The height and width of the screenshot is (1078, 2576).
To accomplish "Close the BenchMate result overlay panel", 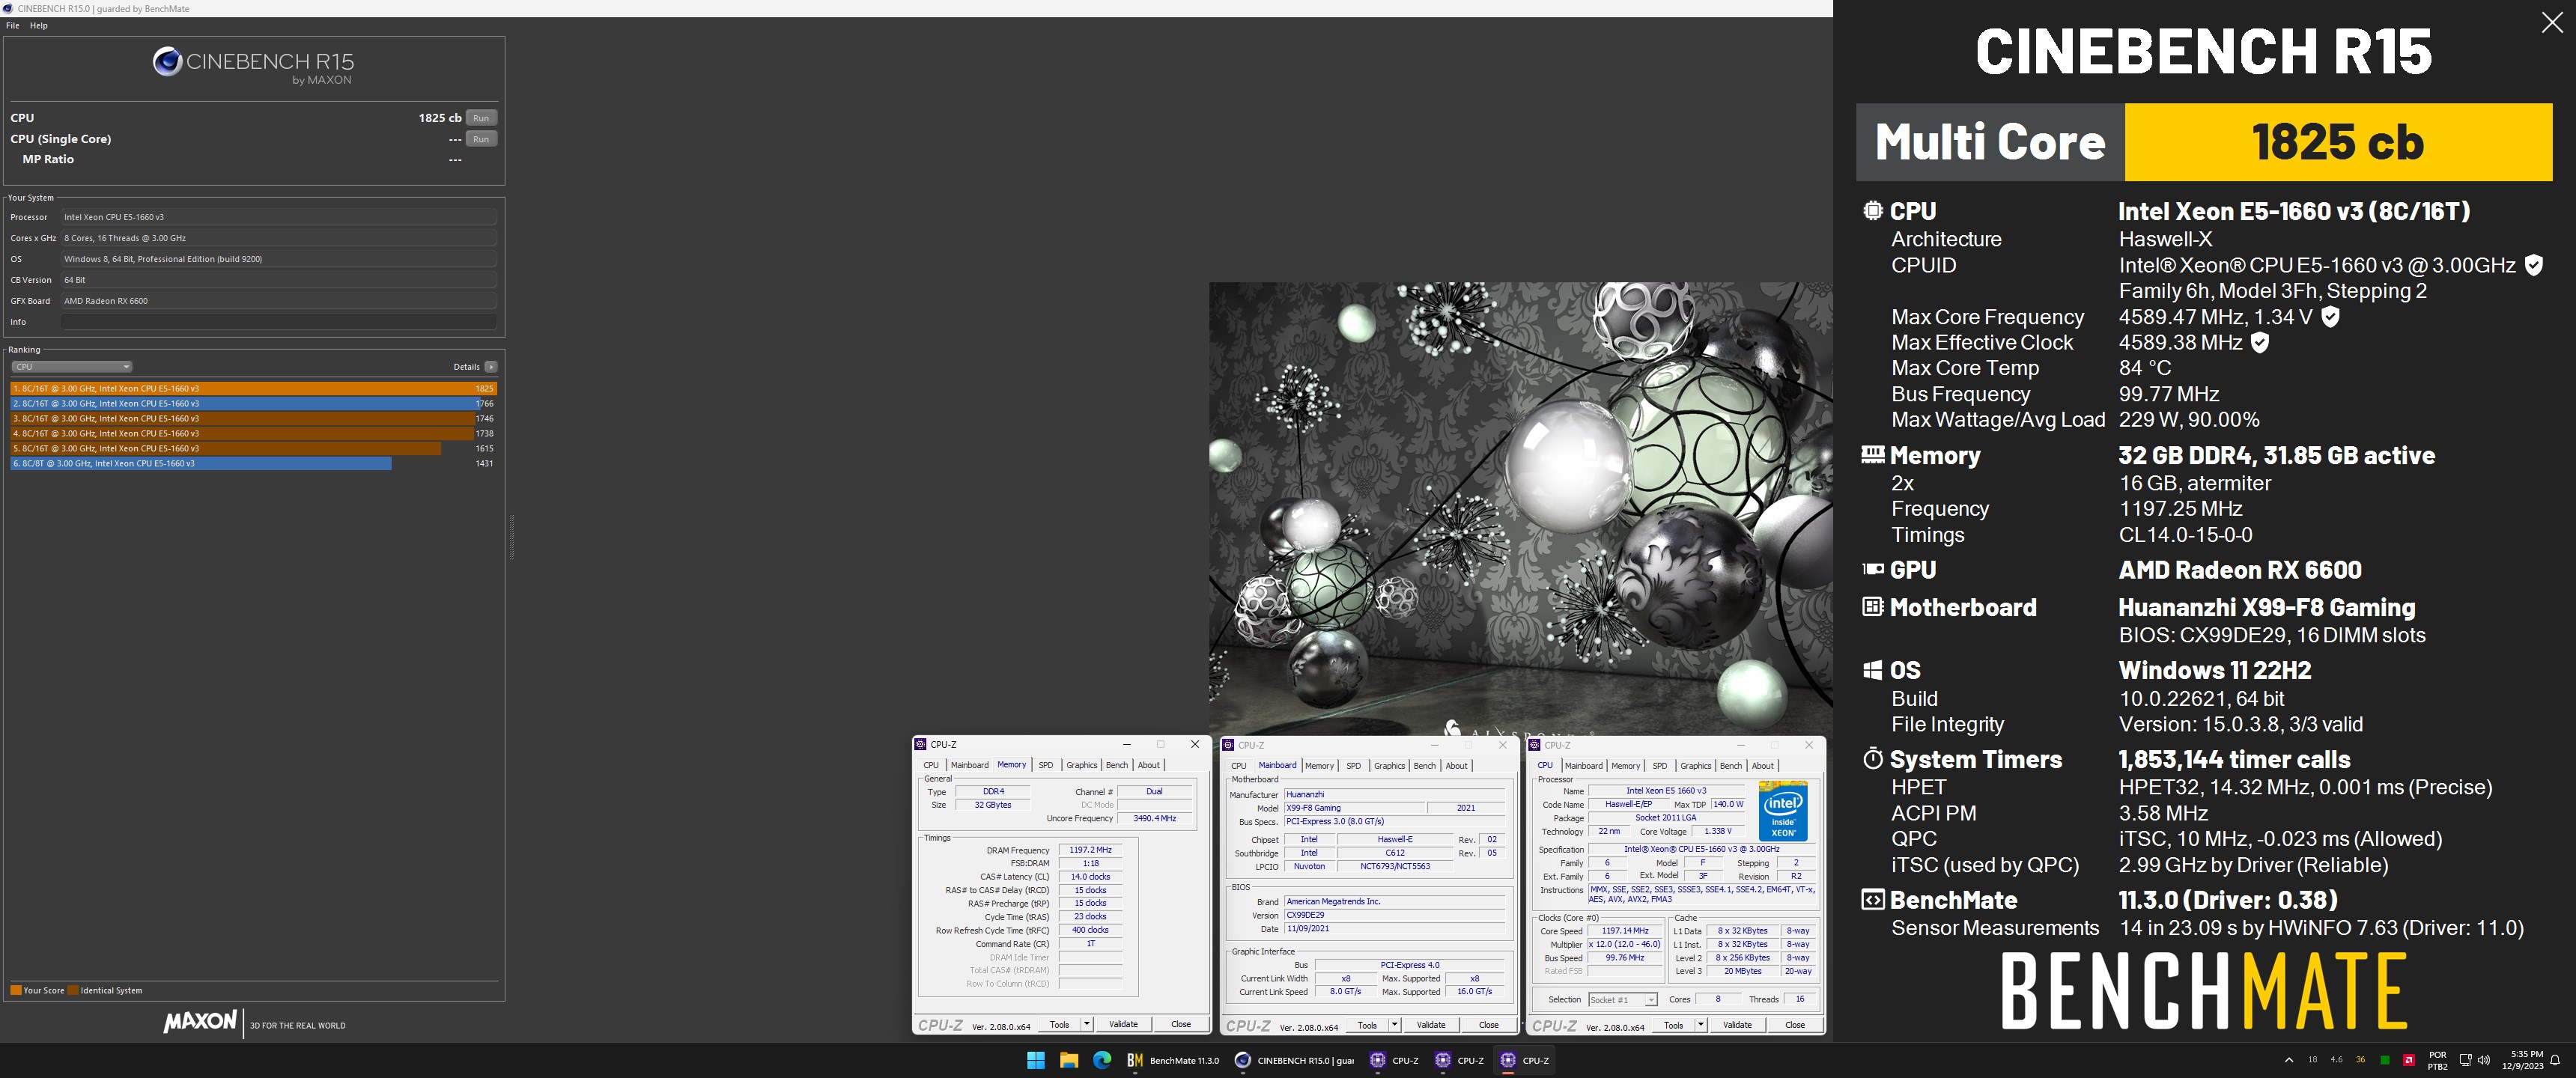I will [2551, 23].
